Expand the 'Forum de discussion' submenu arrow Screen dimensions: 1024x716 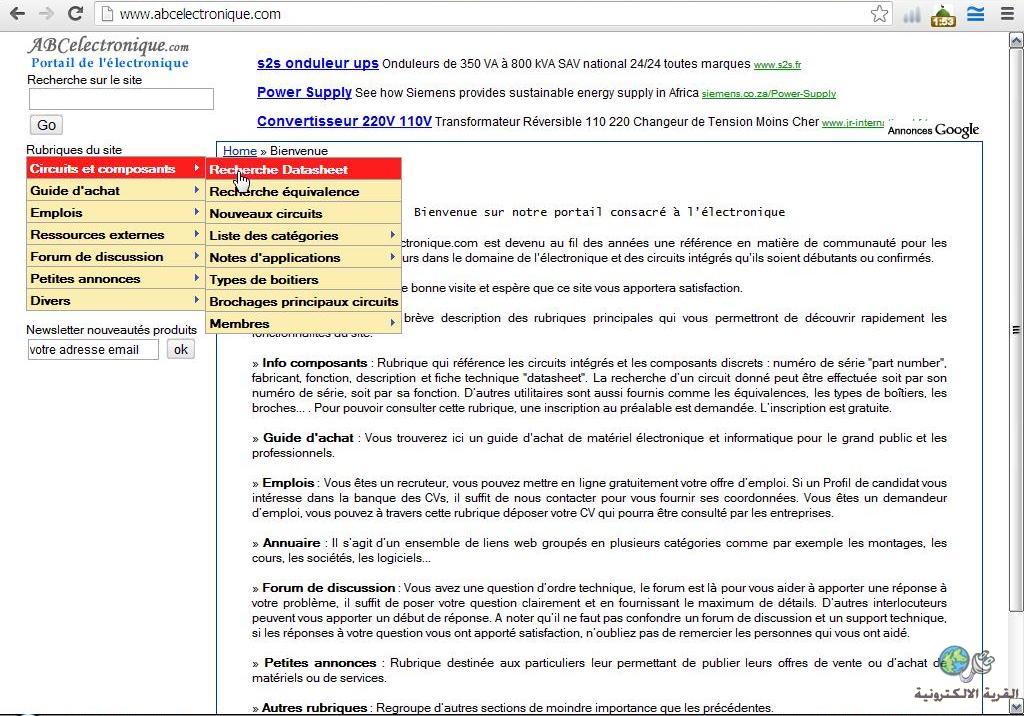pos(196,256)
